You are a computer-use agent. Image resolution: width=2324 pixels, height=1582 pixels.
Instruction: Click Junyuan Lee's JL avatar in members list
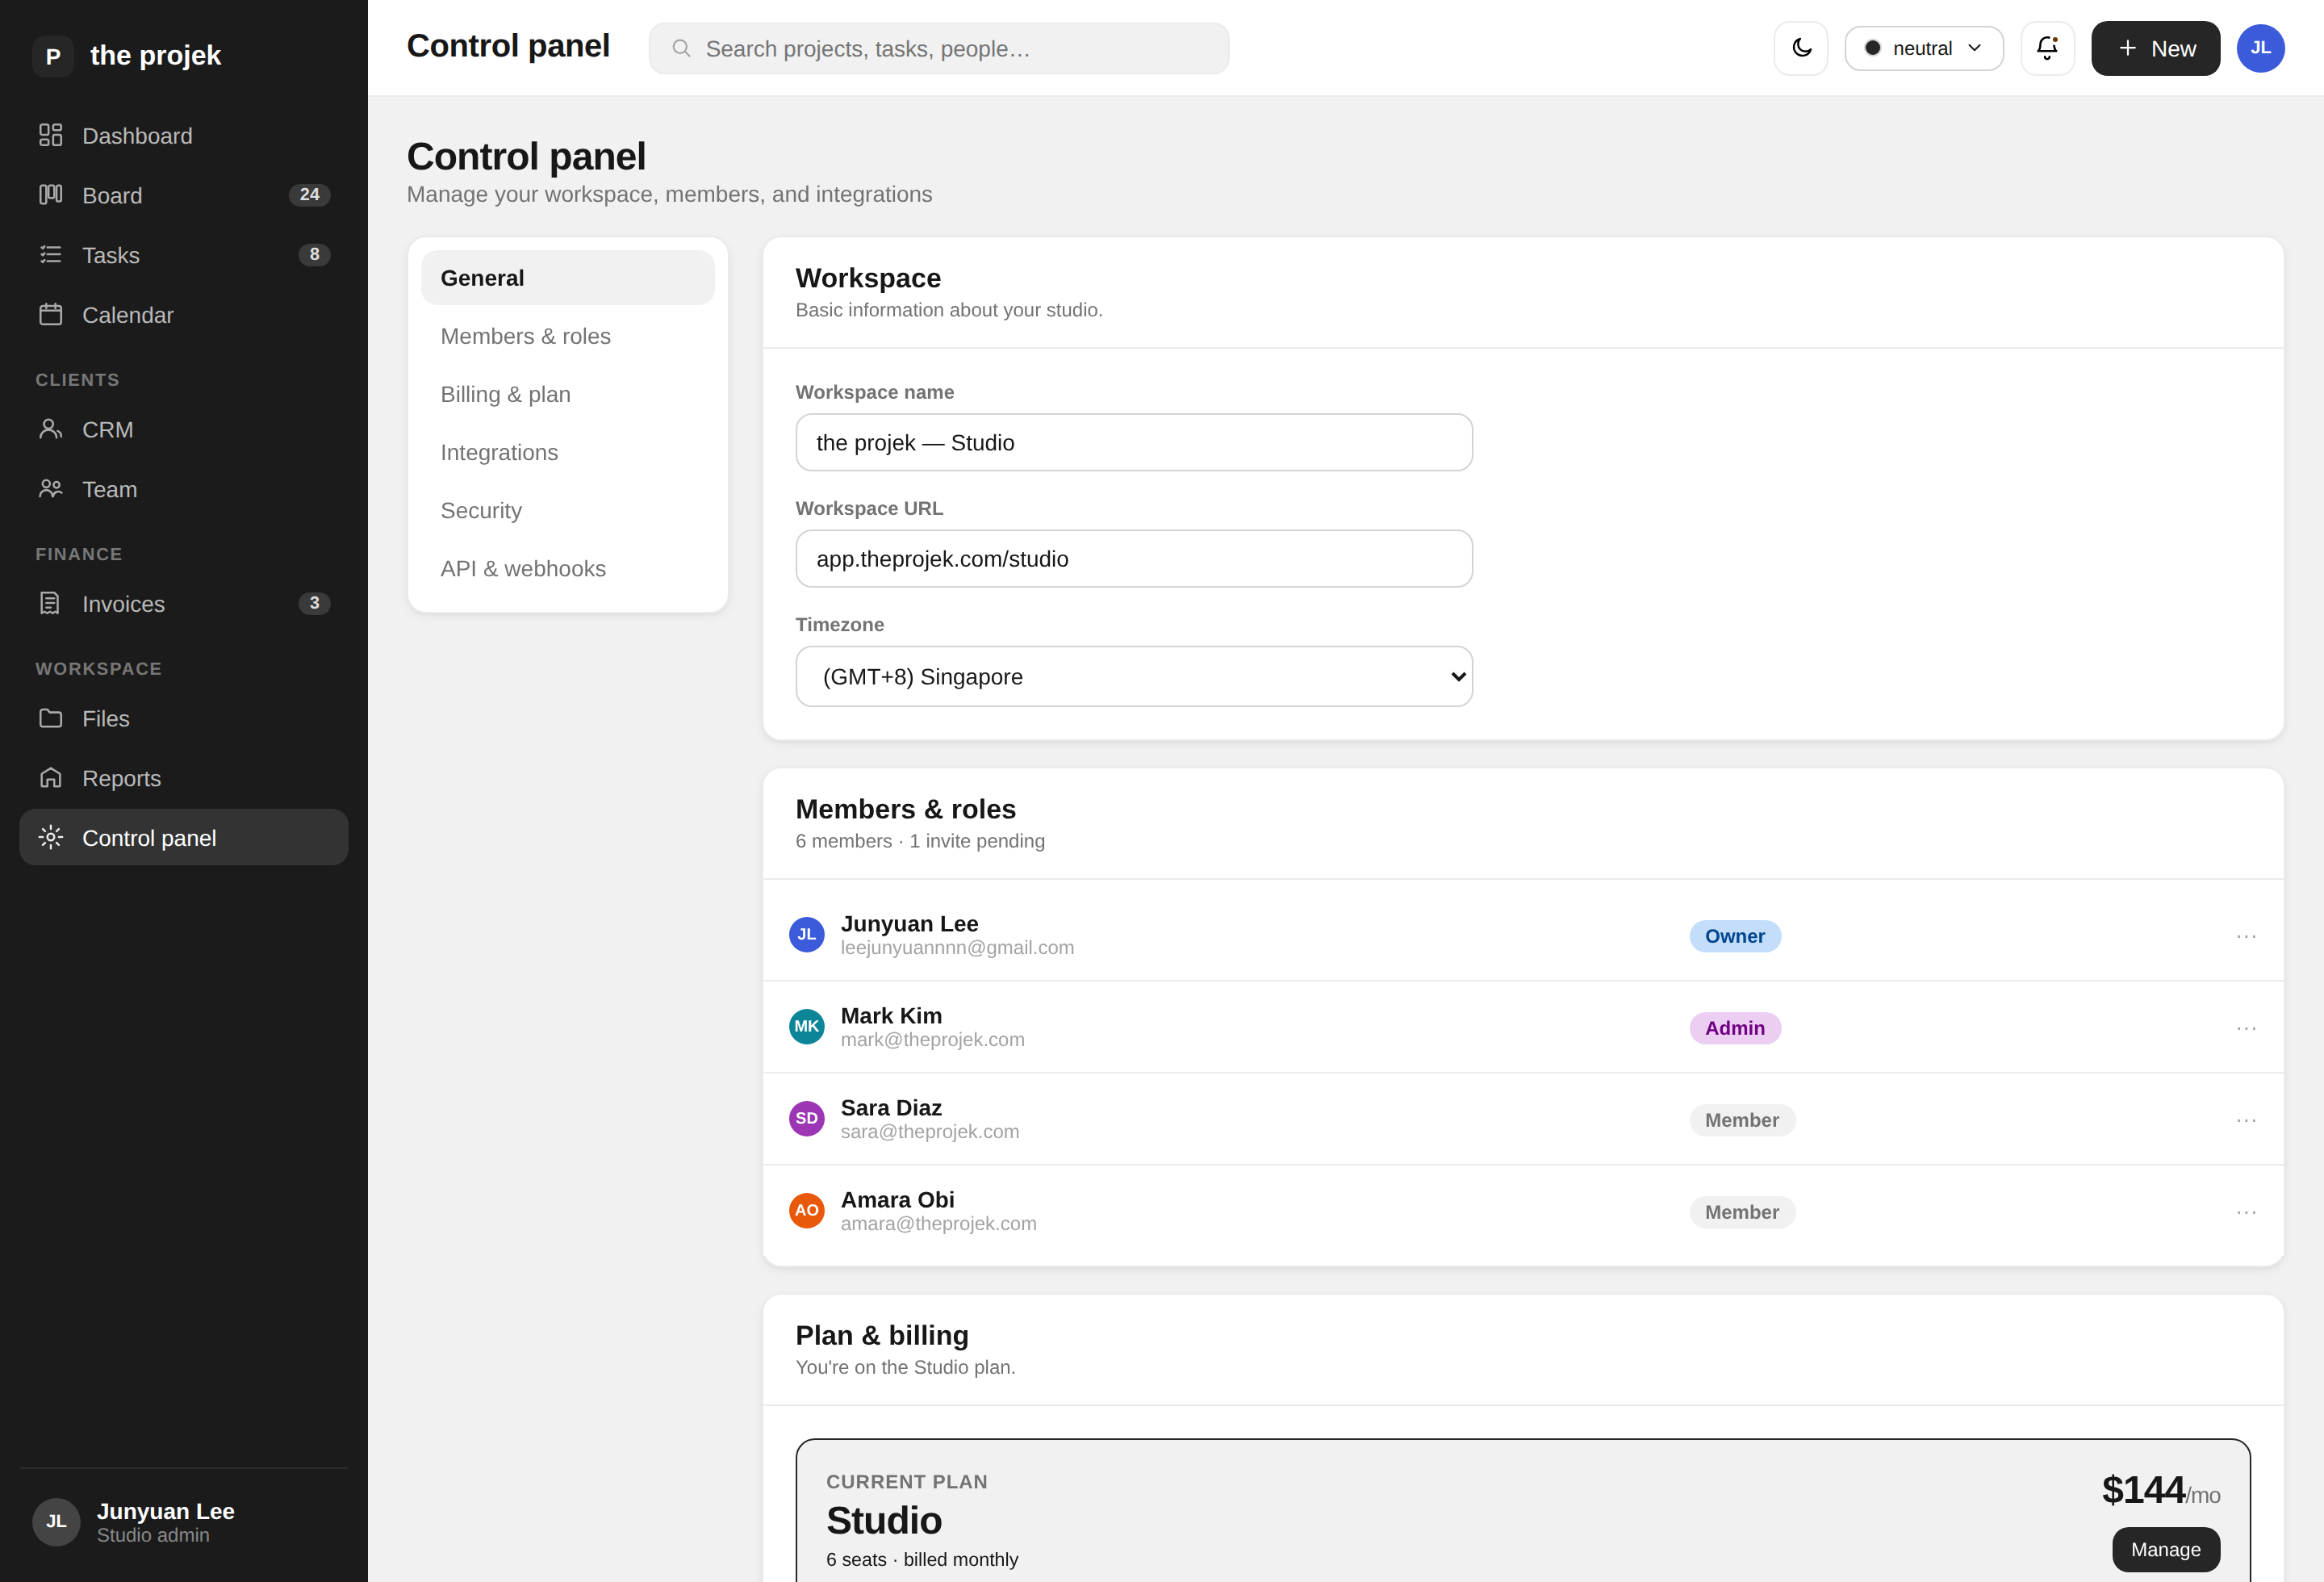(x=806, y=934)
